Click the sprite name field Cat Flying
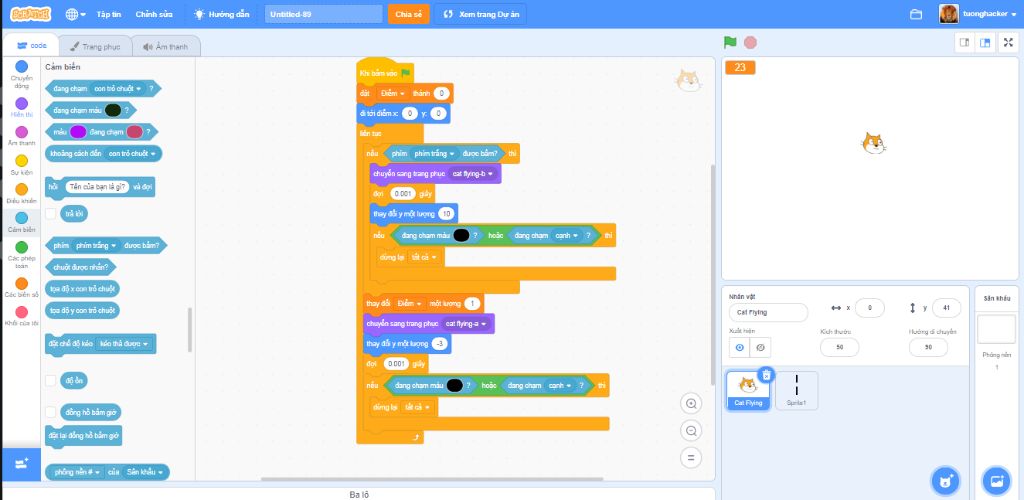1024x500 pixels. [x=768, y=313]
